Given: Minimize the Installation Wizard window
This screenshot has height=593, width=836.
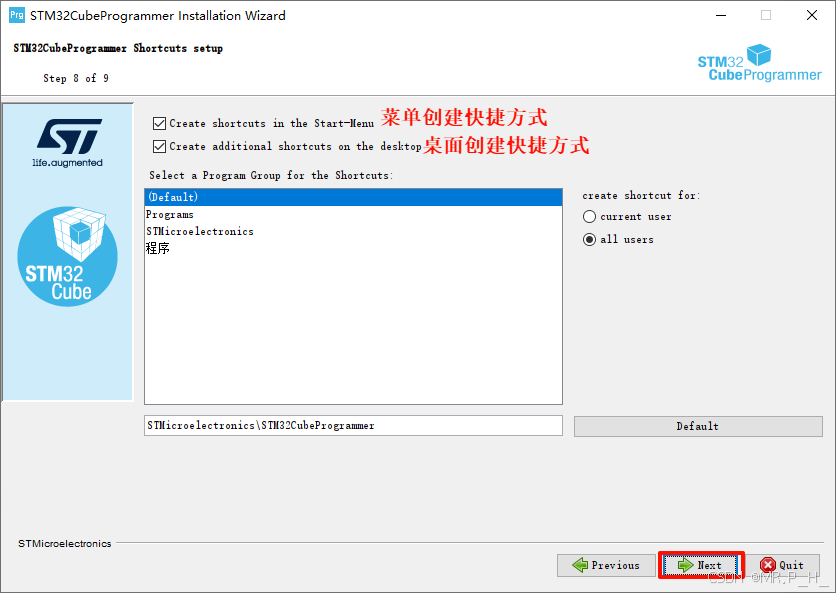Looking at the screenshot, I should point(721,15).
